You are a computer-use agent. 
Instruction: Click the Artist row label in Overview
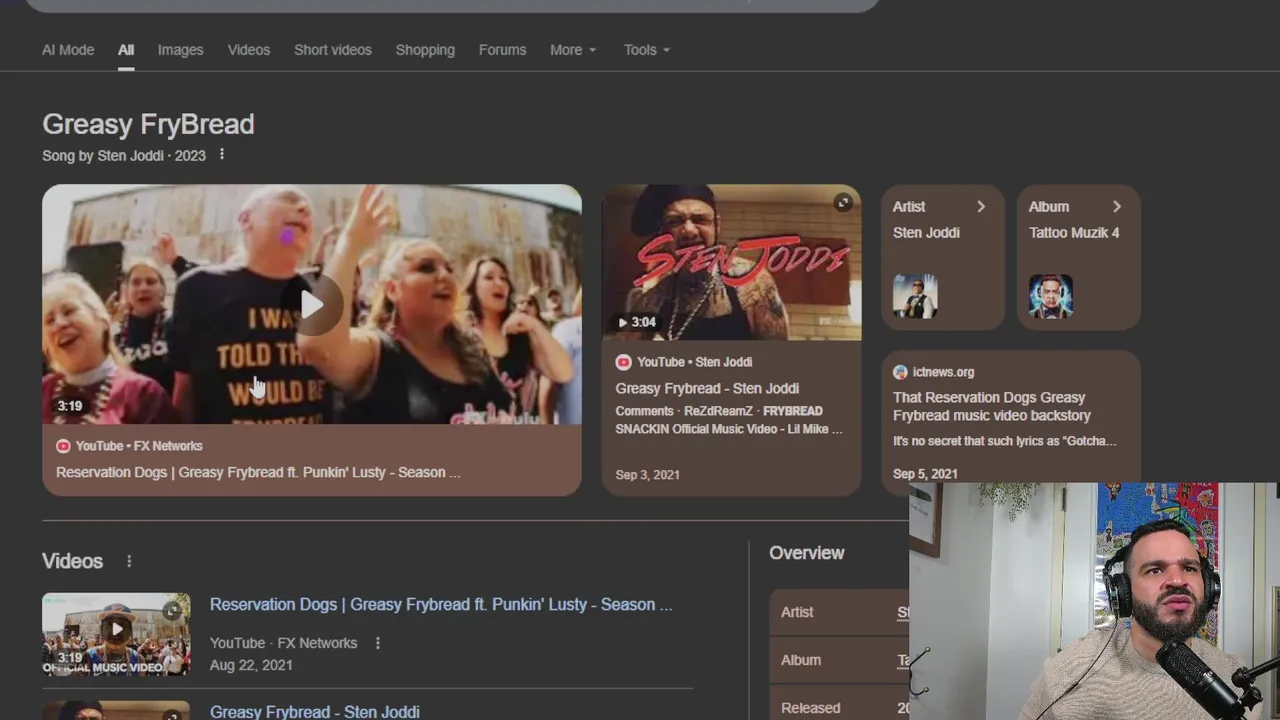click(x=797, y=612)
